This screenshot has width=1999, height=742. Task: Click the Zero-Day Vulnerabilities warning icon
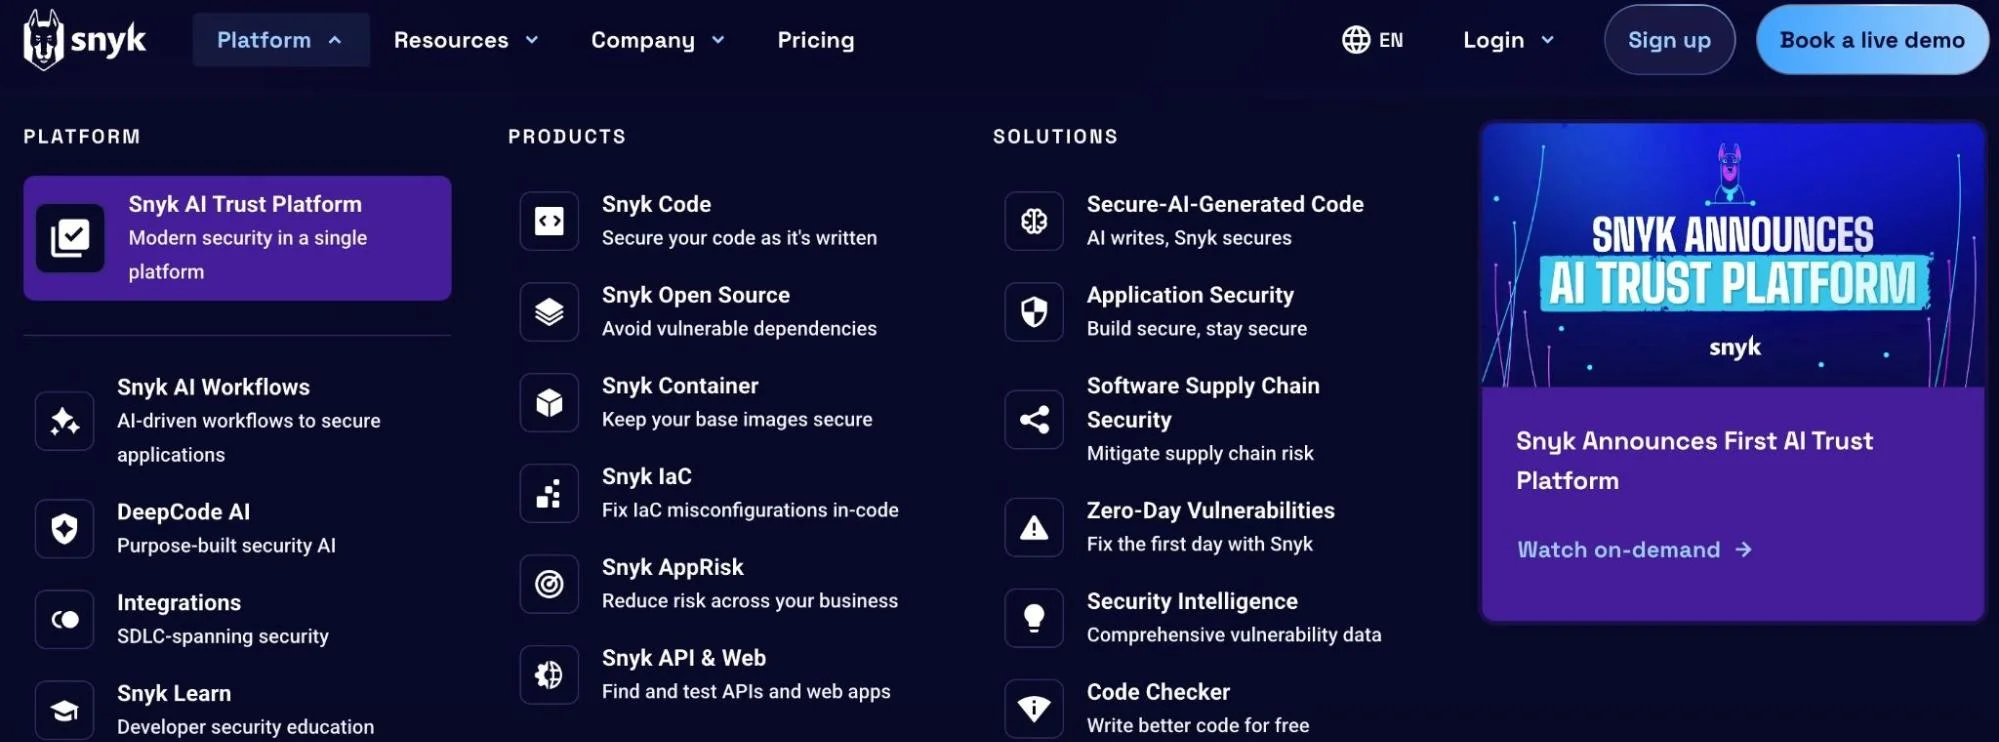click(x=1034, y=527)
